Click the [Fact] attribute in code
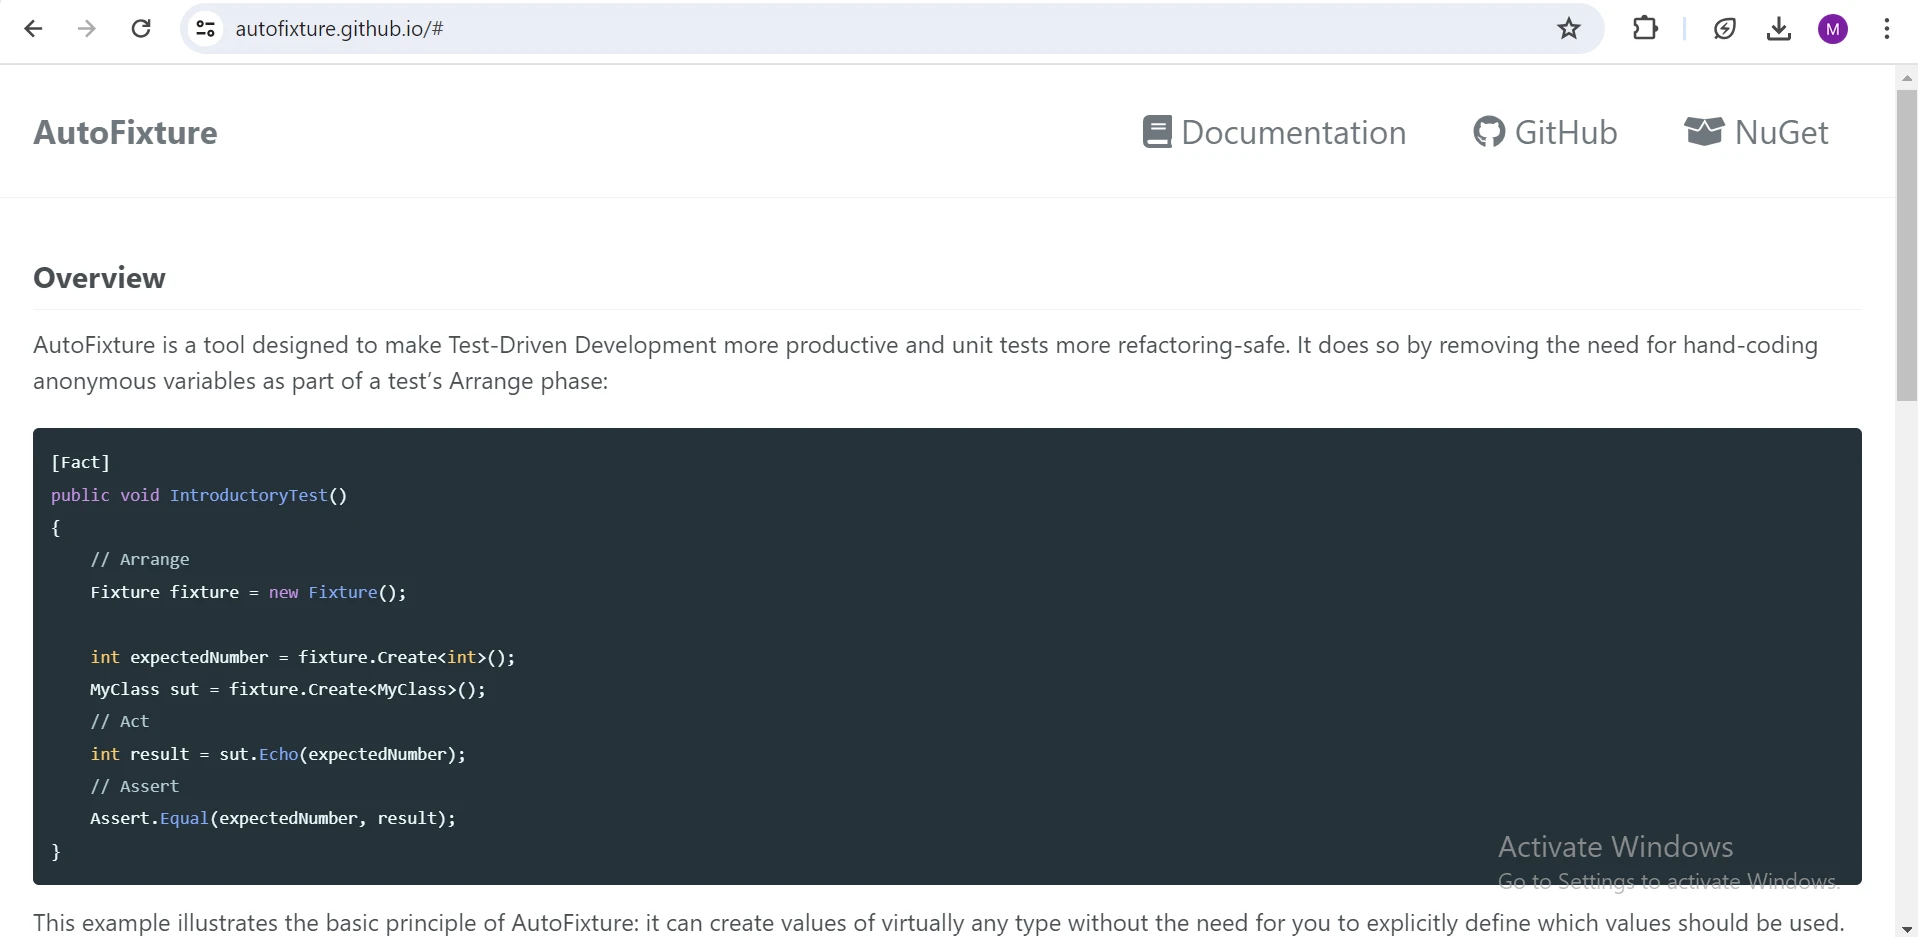 (80, 462)
